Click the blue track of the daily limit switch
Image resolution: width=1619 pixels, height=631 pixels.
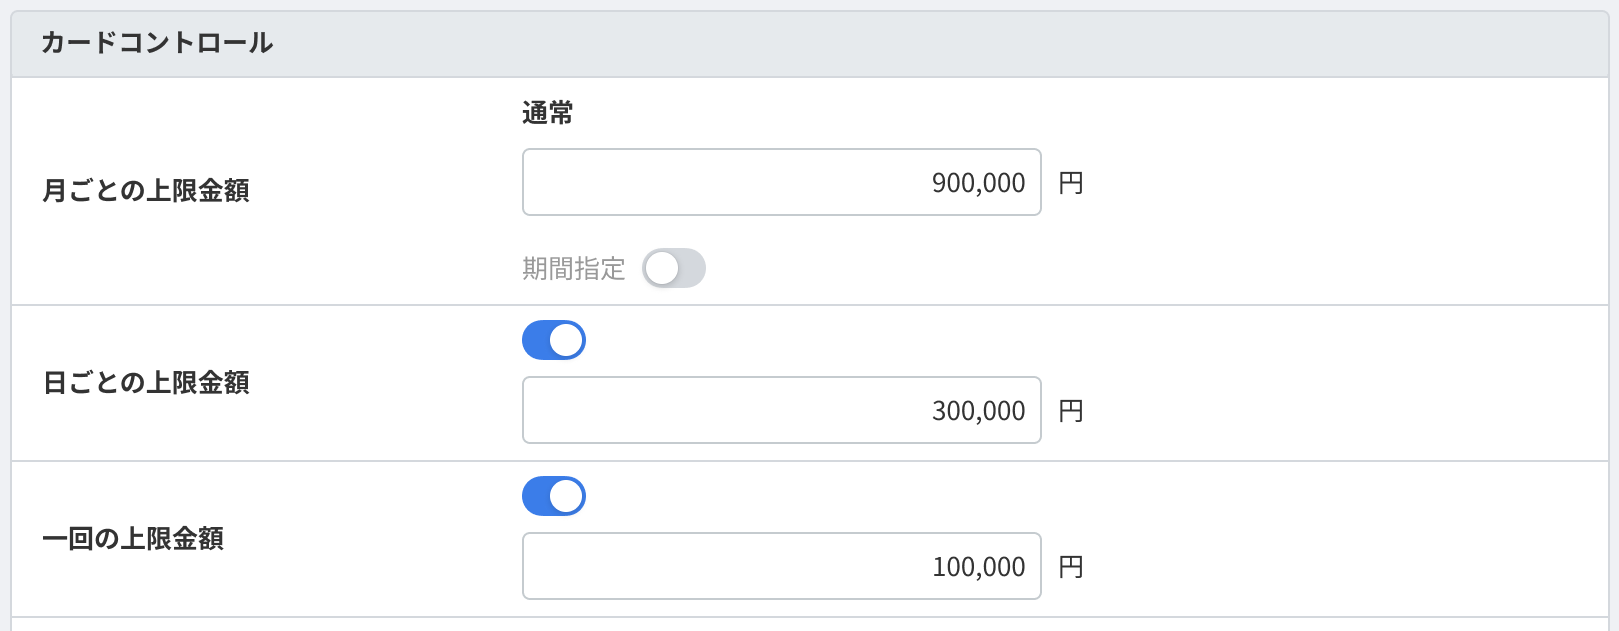(538, 340)
